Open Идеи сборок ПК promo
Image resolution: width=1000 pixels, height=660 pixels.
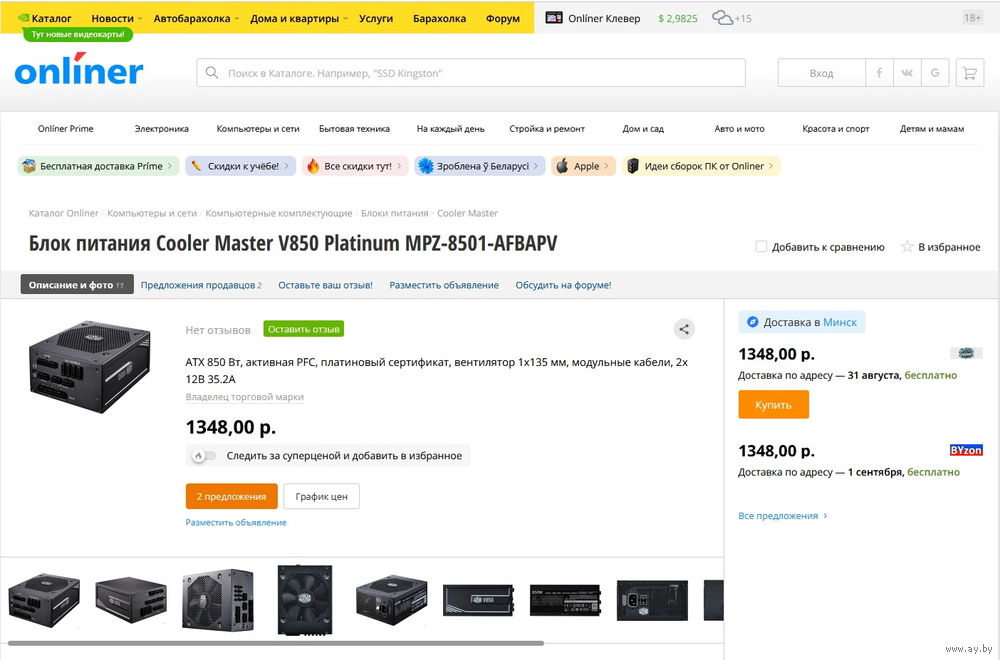click(x=701, y=166)
